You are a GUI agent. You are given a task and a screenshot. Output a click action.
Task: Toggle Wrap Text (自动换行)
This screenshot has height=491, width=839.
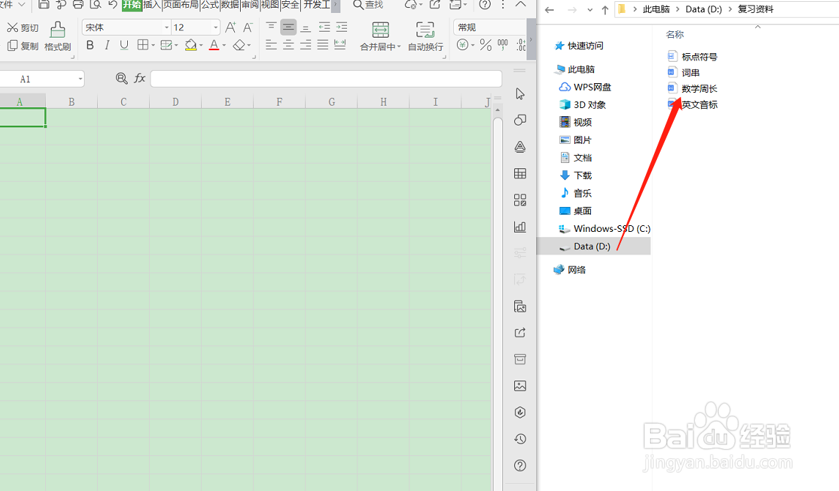425,36
